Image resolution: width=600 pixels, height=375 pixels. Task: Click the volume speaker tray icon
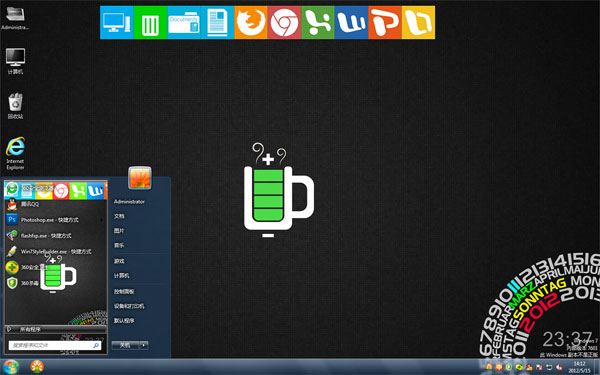coord(559,367)
